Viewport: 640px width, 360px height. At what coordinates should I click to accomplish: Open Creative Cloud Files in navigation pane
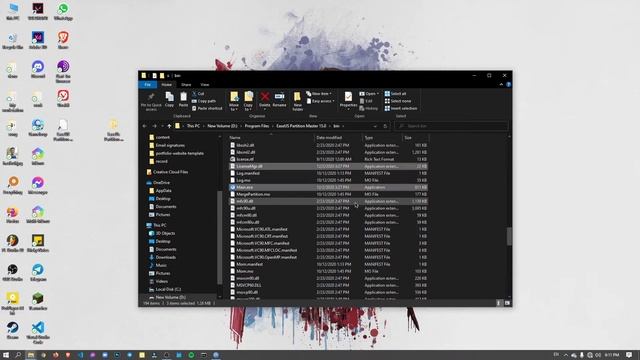click(x=167, y=172)
